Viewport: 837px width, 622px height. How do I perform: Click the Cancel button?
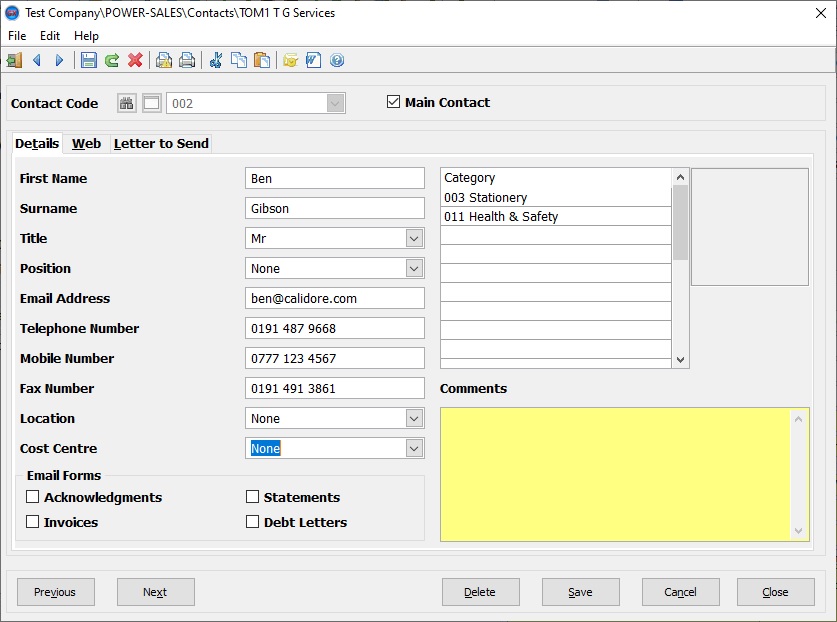click(x=680, y=592)
